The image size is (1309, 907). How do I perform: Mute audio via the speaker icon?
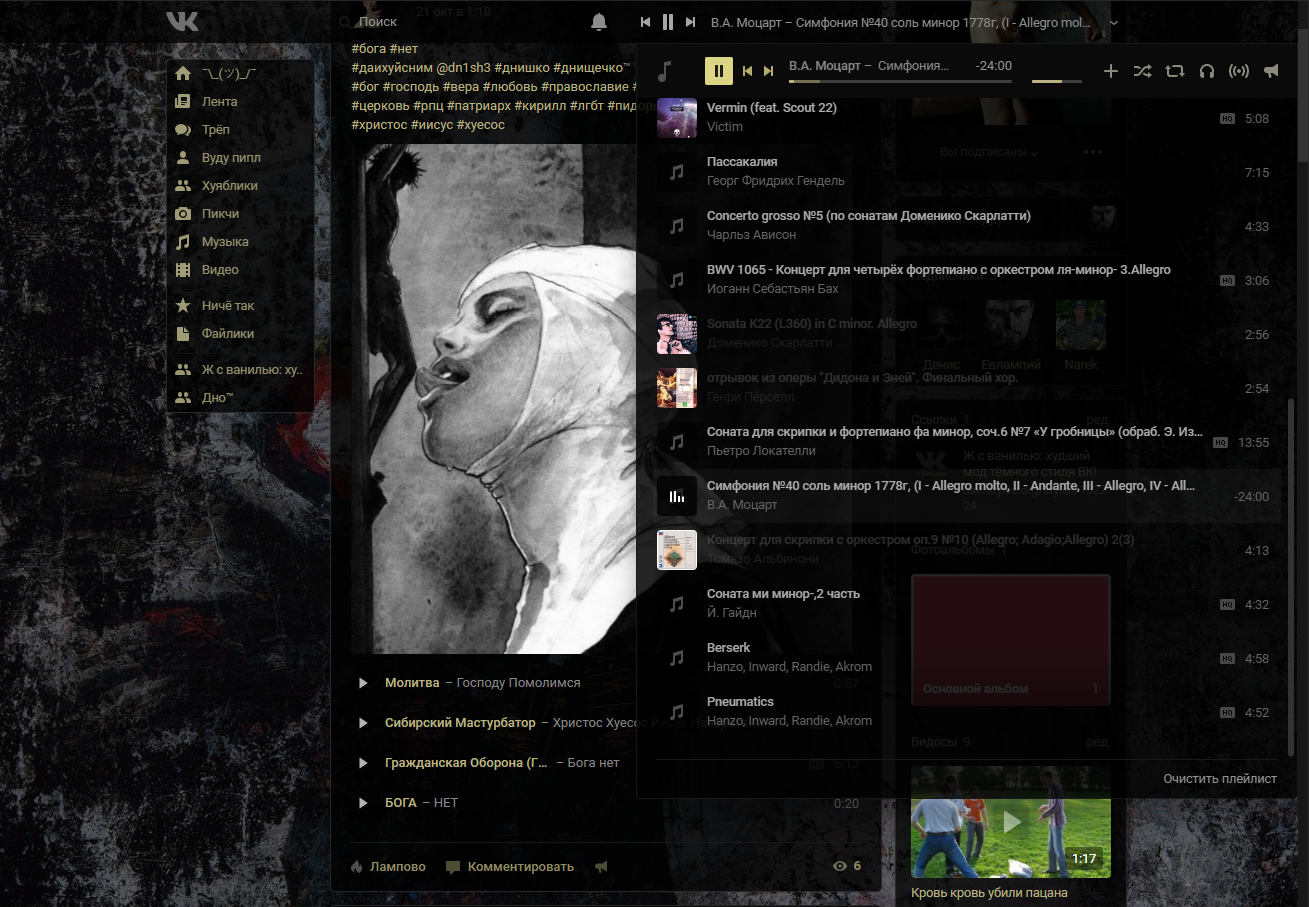coord(1271,71)
